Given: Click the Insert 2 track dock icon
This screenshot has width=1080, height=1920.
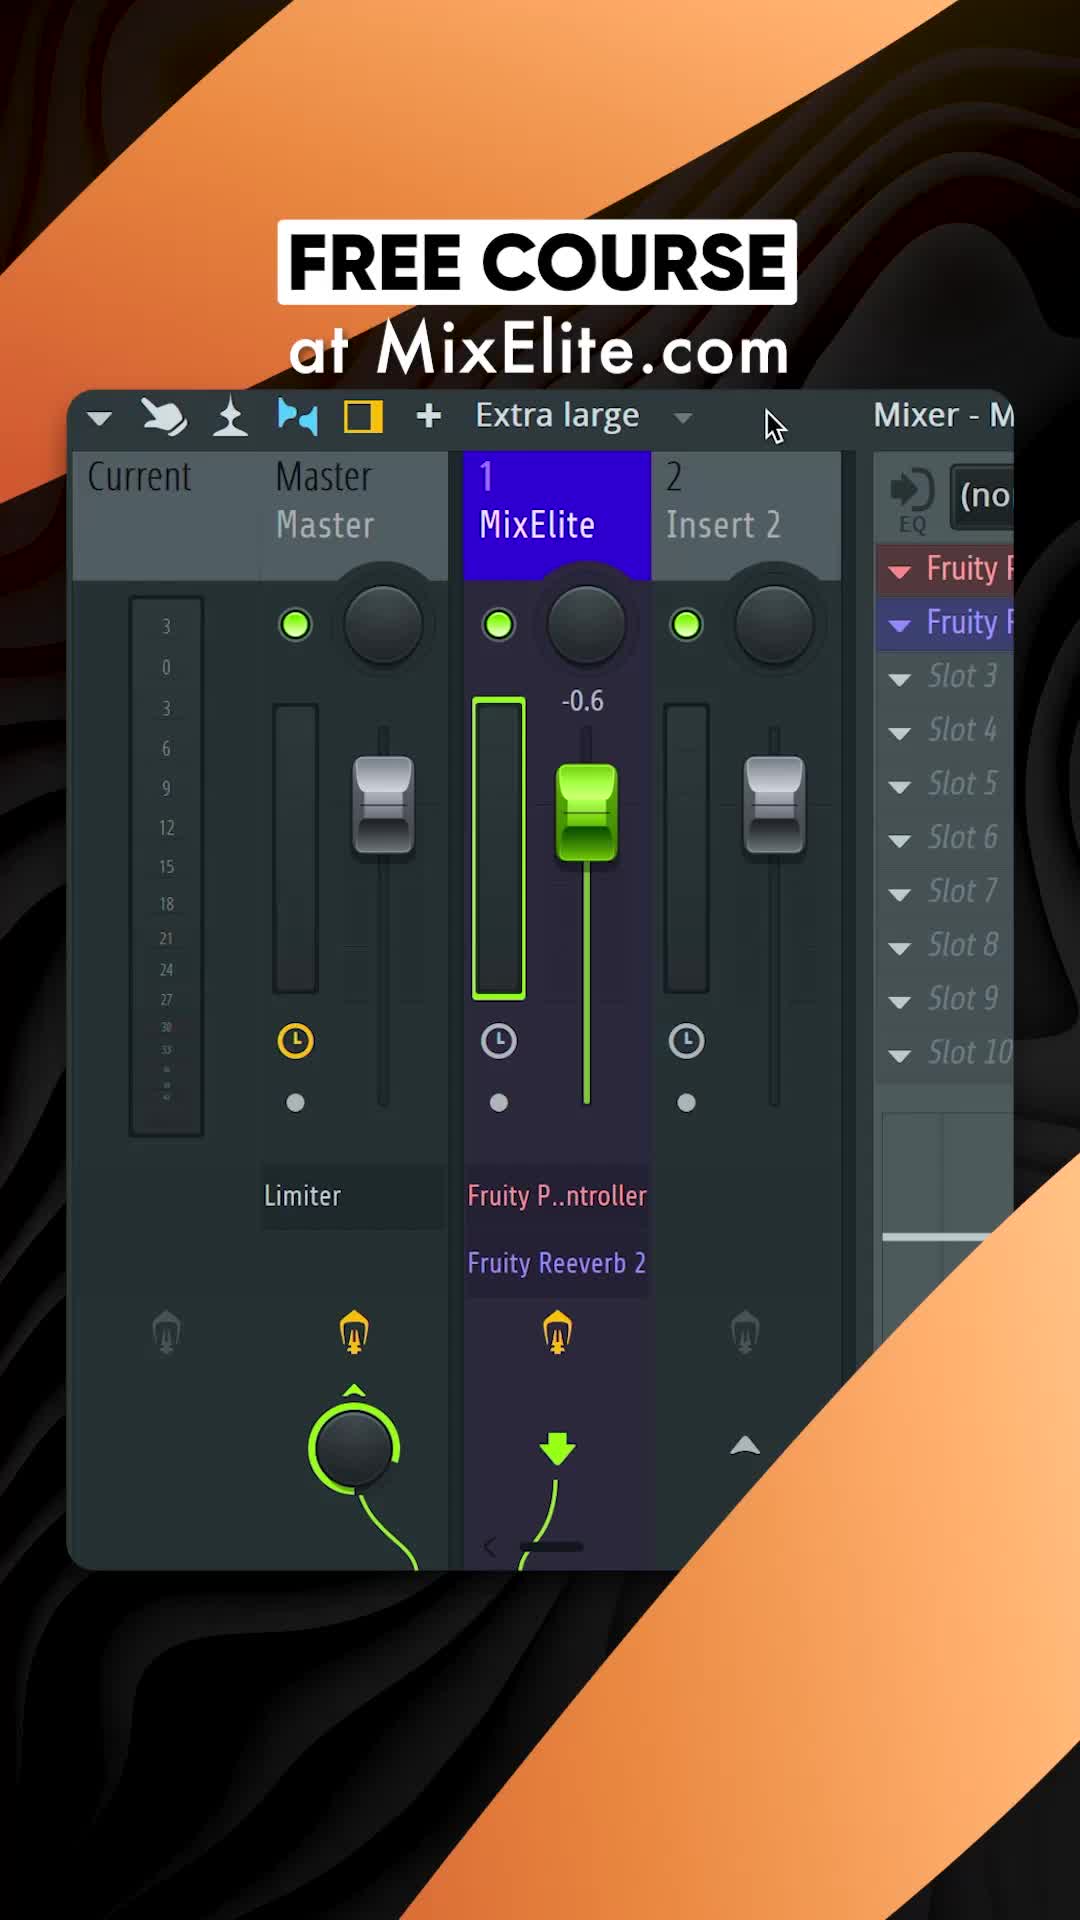Looking at the screenshot, I should [x=745, y=1333].
